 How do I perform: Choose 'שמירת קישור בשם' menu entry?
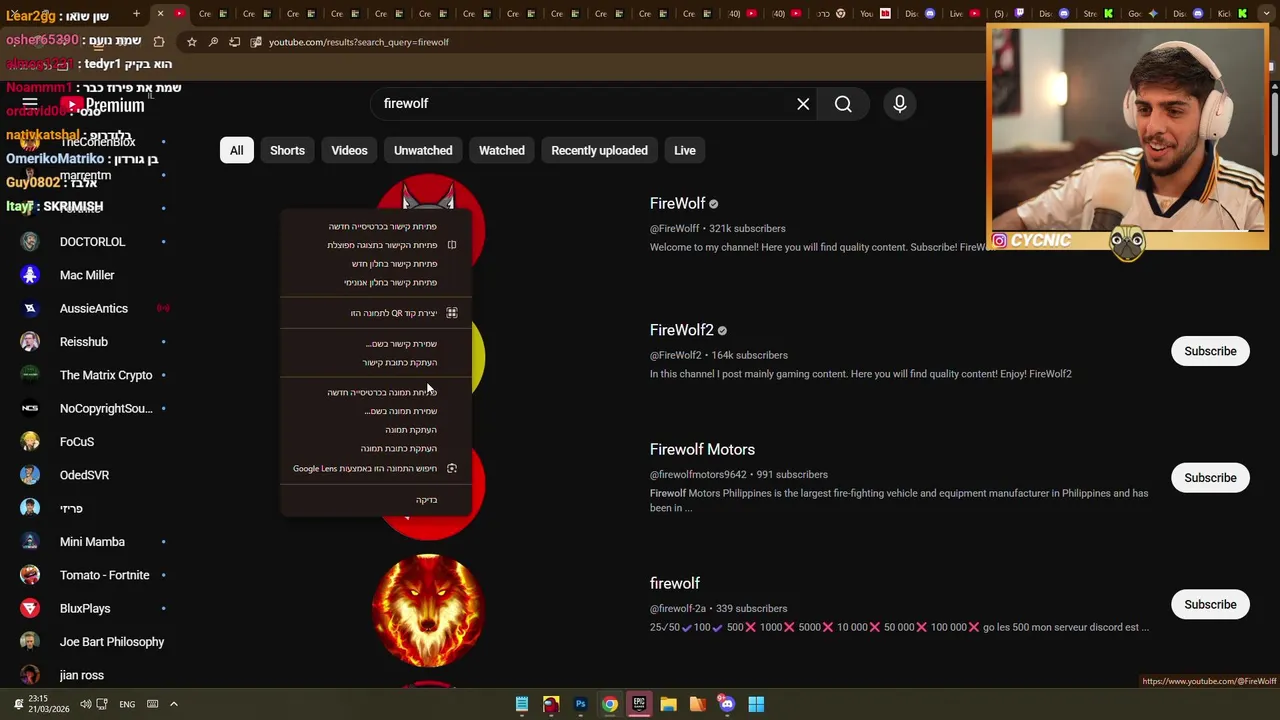pyautogui.click(x=376, y=344)
